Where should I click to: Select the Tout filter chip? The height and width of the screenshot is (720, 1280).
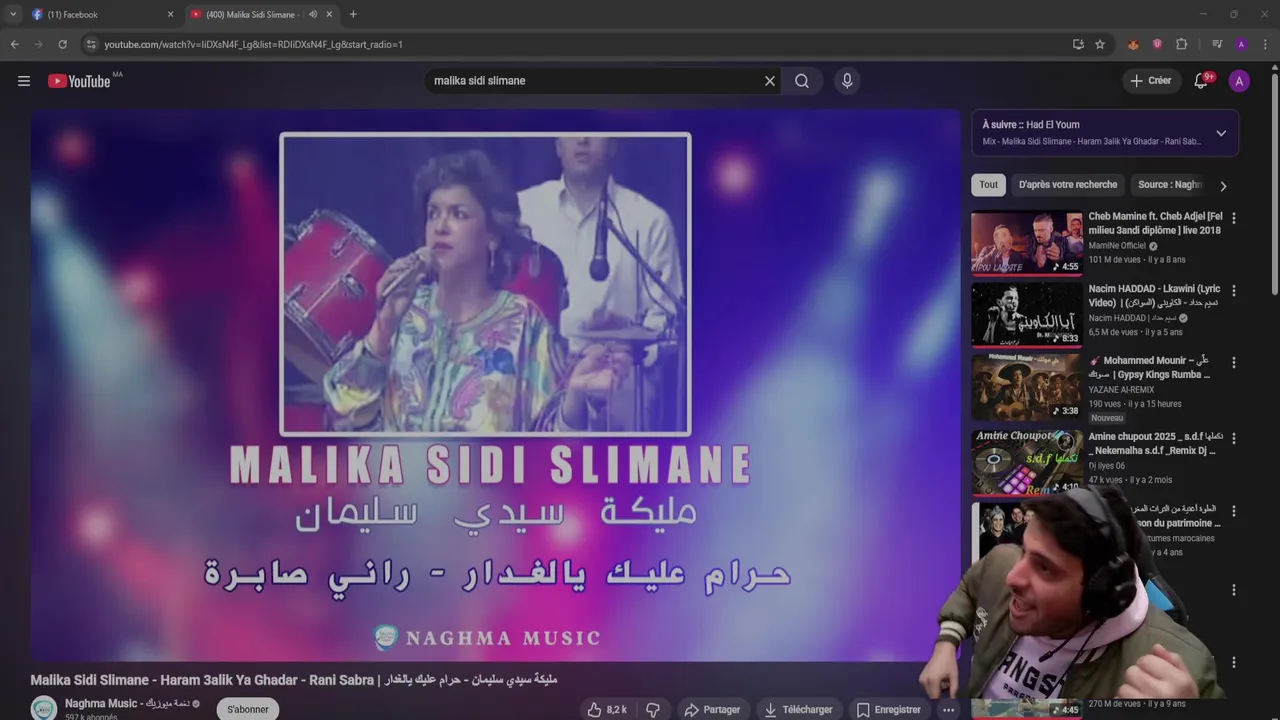(x=988, y=185)
